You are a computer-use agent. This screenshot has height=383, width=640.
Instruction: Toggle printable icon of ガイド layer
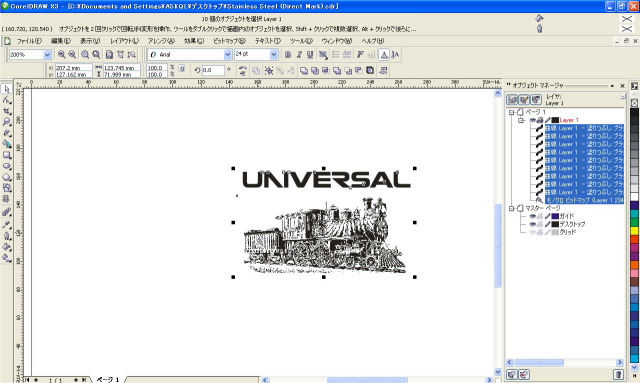pyautogui.click(x=540, y=216)
